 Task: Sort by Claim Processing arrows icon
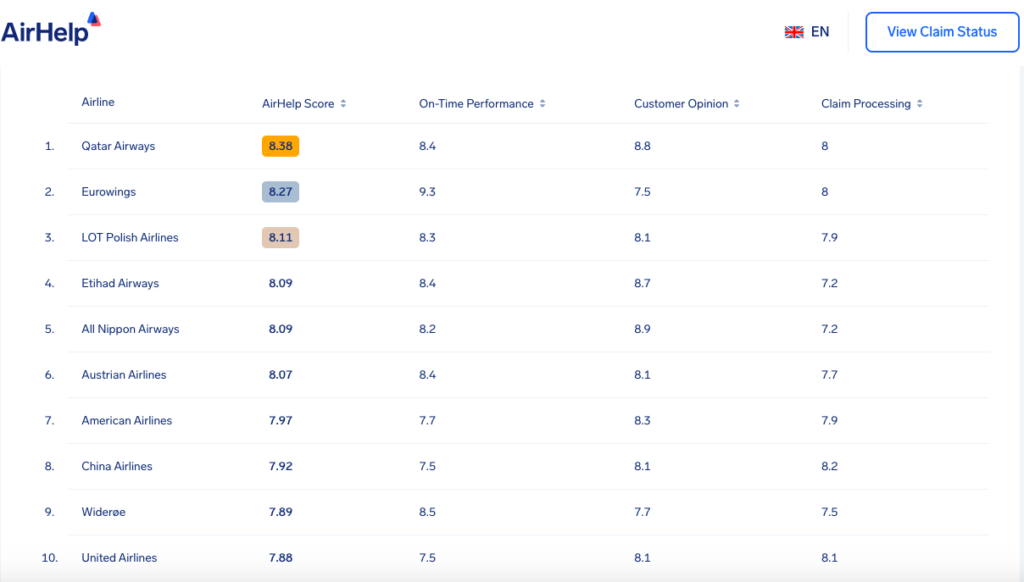920,104
